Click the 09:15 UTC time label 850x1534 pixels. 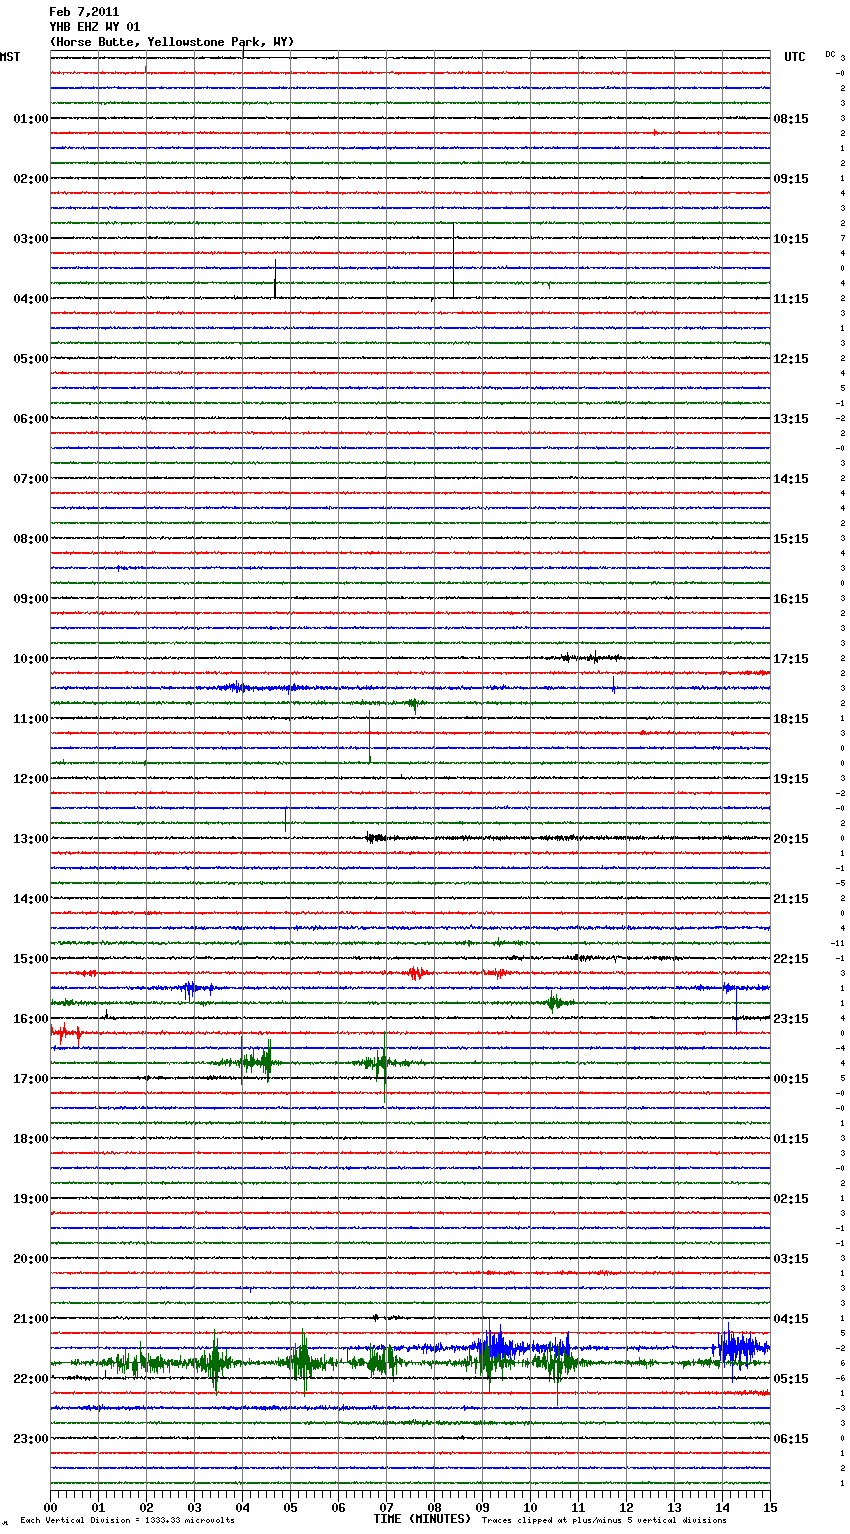tap(791, 179)
